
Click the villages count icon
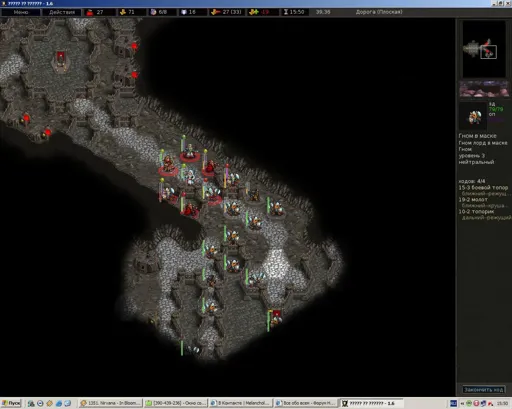click(153, 12)
